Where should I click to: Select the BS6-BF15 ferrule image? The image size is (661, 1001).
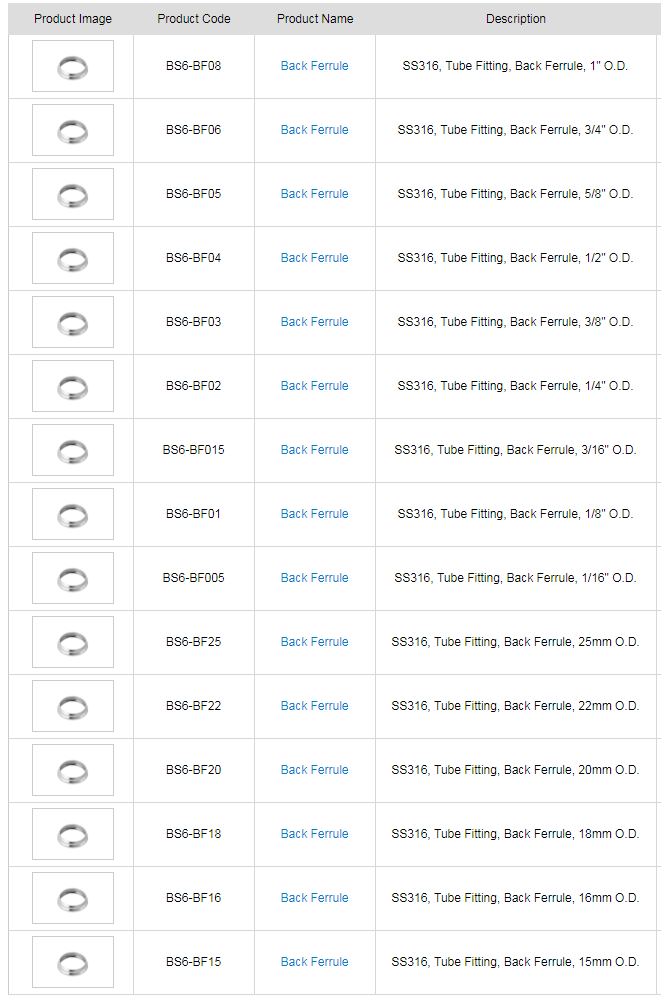click(x=72, y=962)
